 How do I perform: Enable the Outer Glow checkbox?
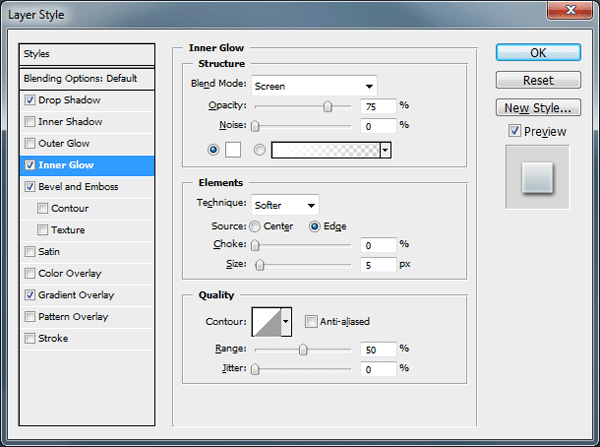pyautogui.click(x=30, y=144)
